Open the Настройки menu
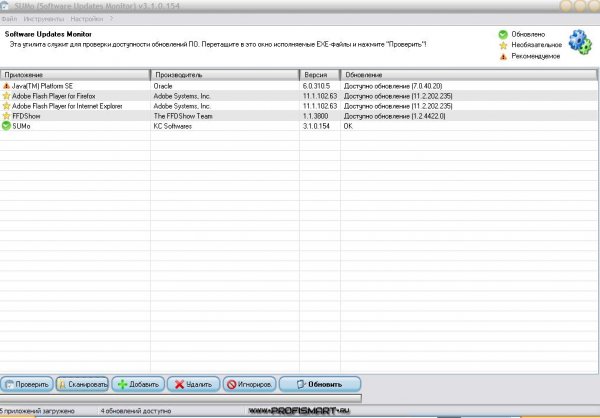Image resolution: width=600 pixels, height=418 pixels. pyautogui.click(x=86, y=19)
